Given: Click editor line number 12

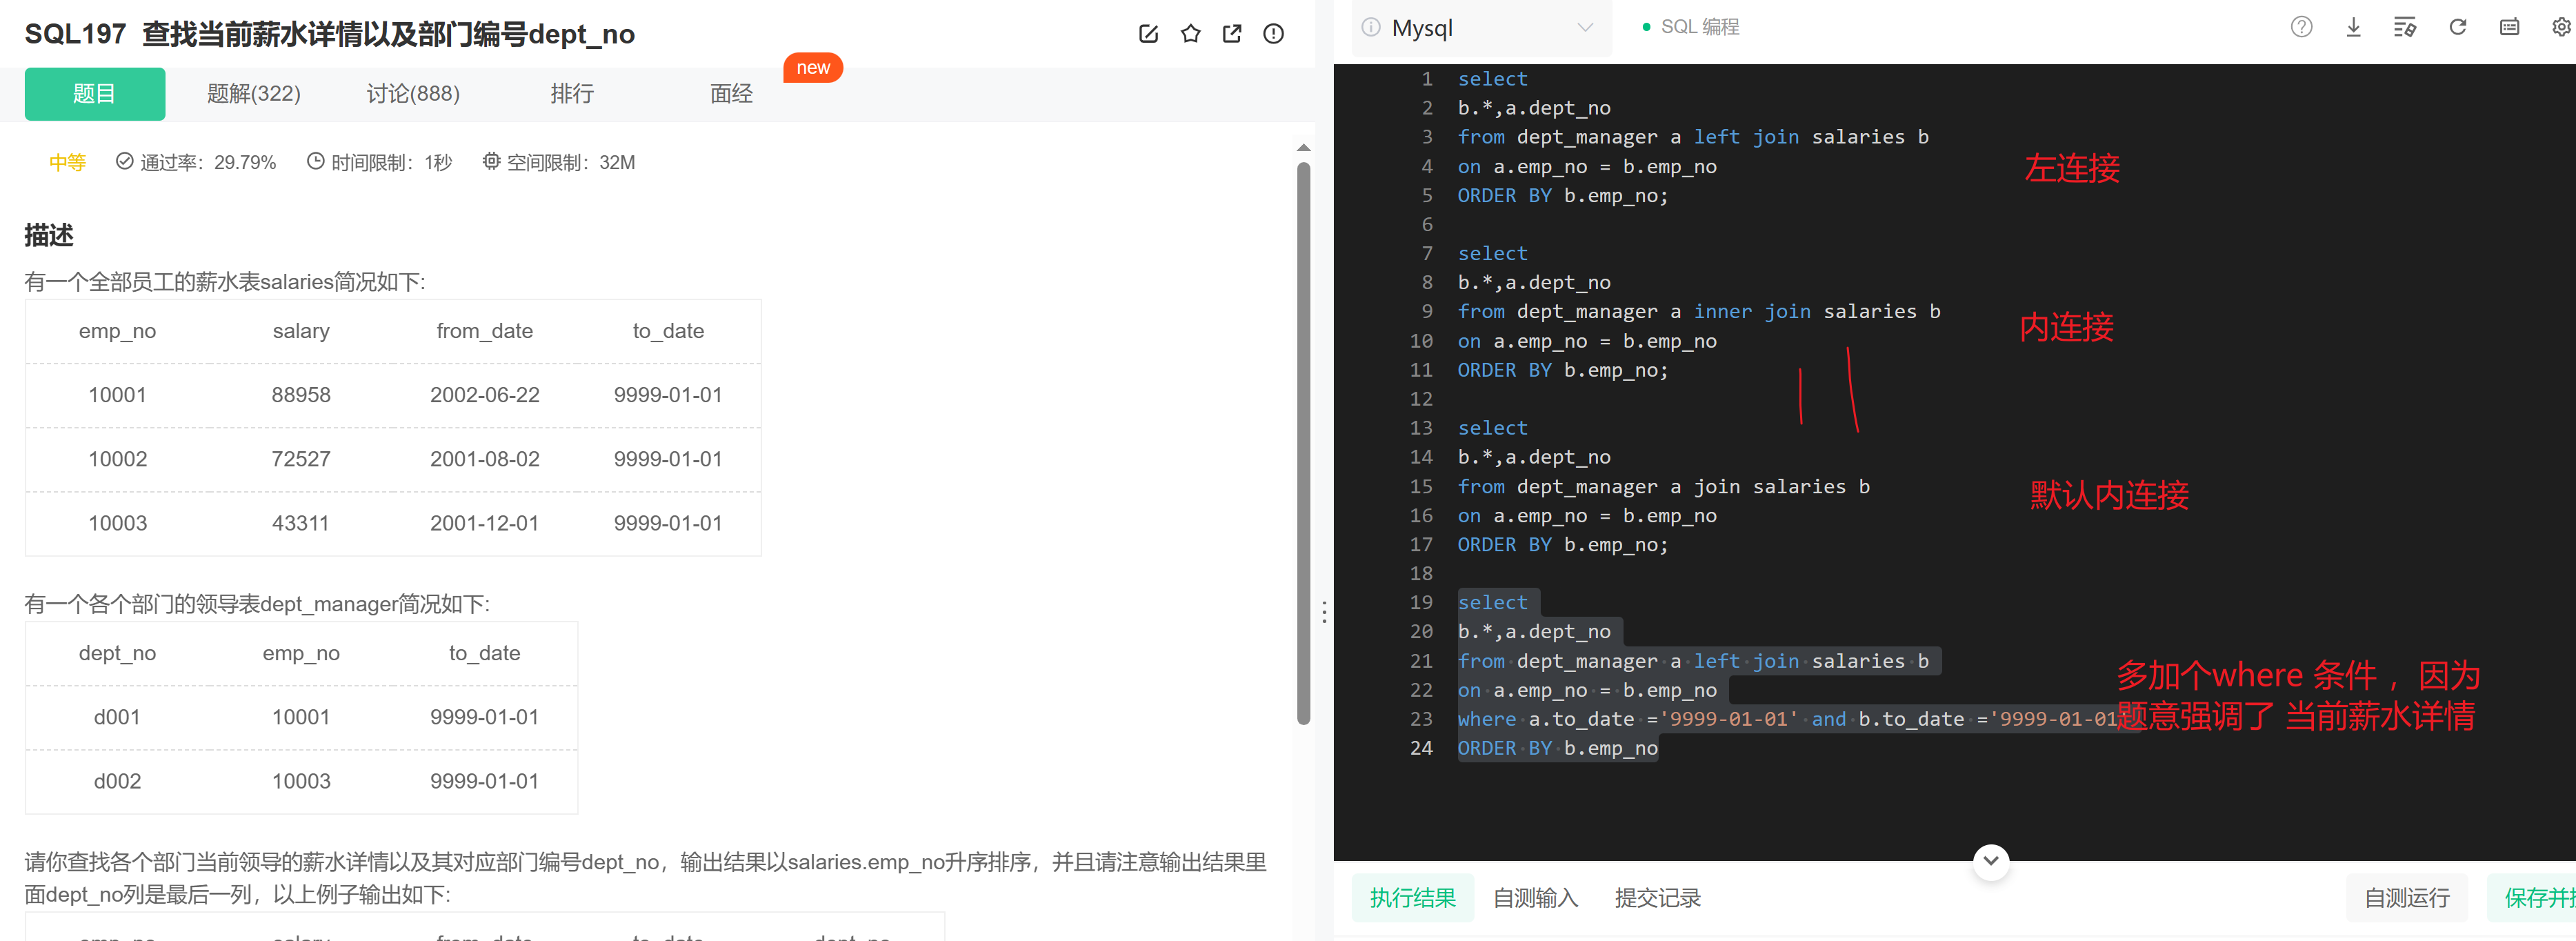Looking at the screenshot, I should click(1421, 399).
